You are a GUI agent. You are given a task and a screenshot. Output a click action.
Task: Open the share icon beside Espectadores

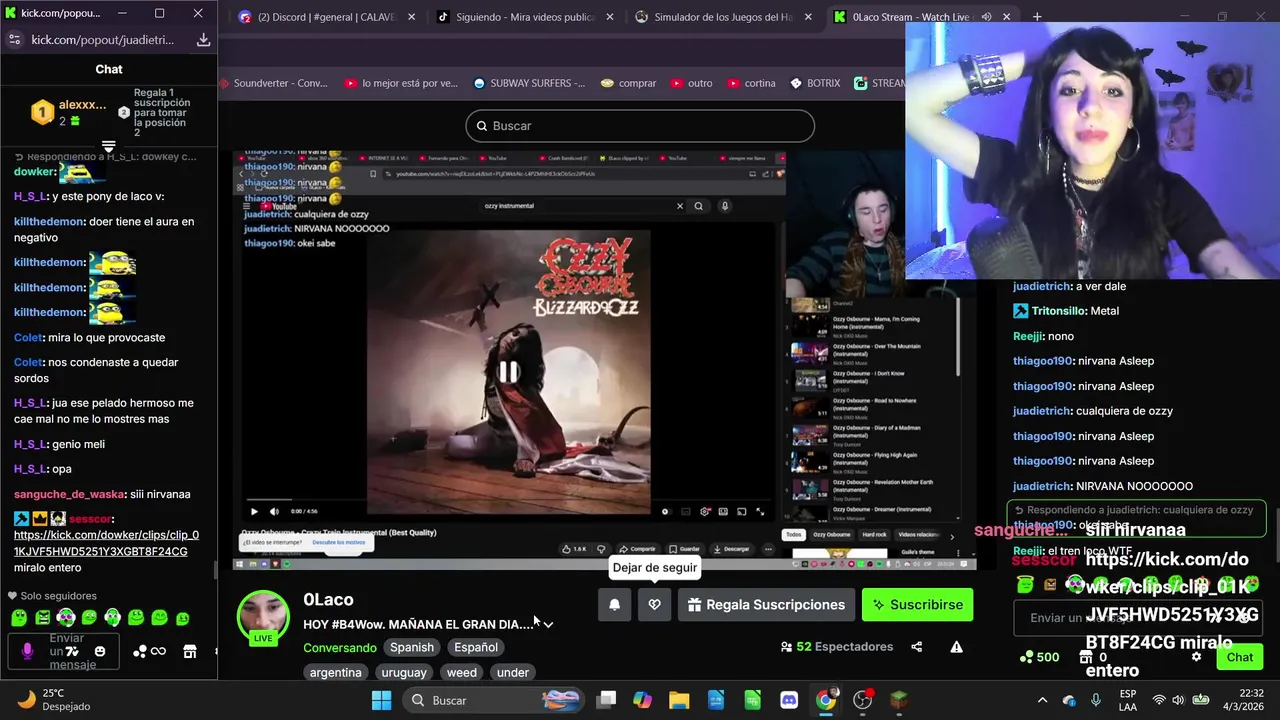click(916, 647)
